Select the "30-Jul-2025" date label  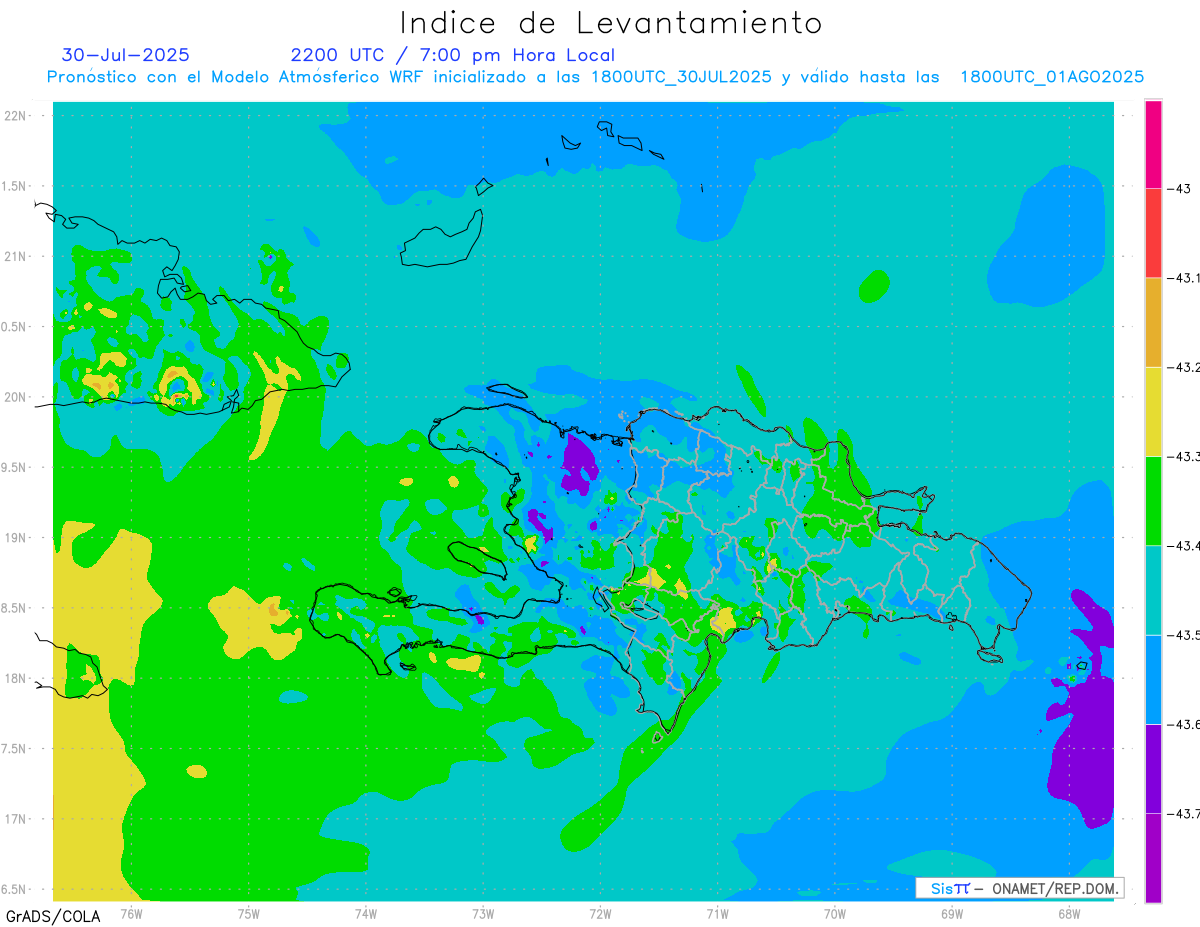pyautogui.click(x=125, y=55)
